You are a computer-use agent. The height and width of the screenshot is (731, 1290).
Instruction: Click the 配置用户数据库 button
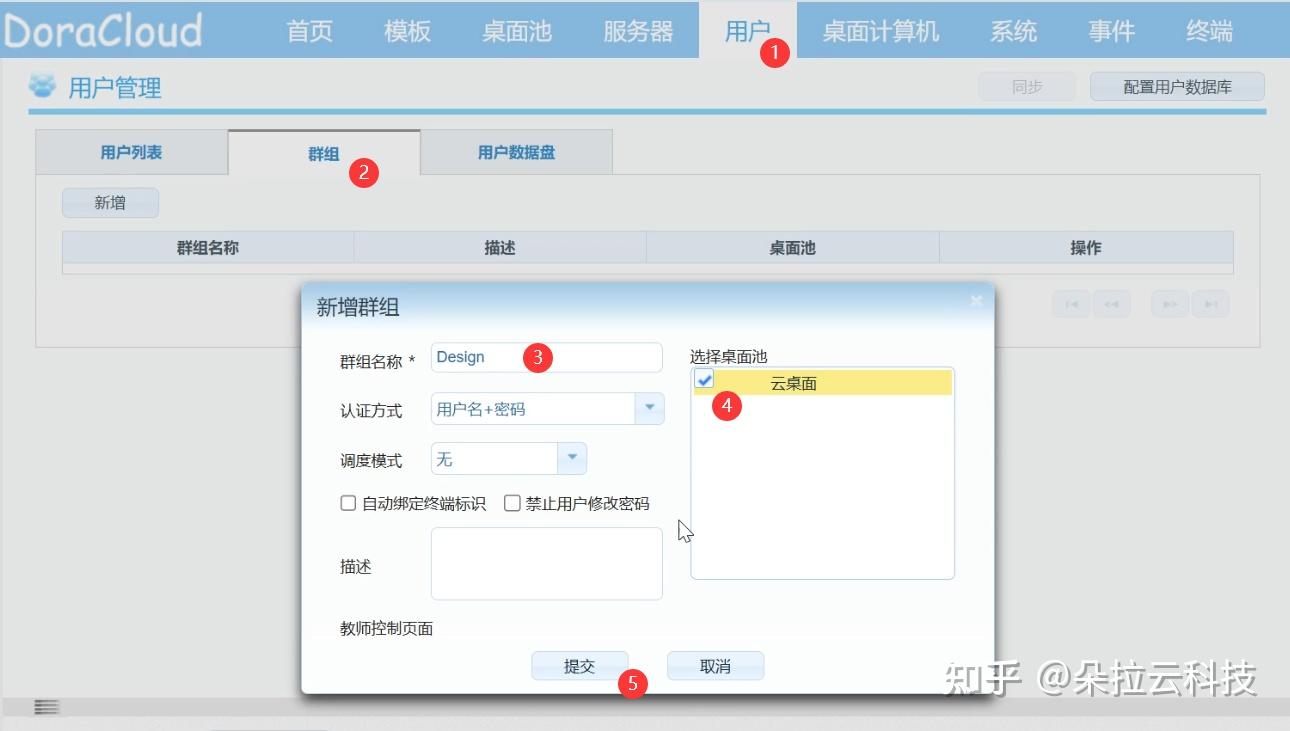pos(1177,86)
